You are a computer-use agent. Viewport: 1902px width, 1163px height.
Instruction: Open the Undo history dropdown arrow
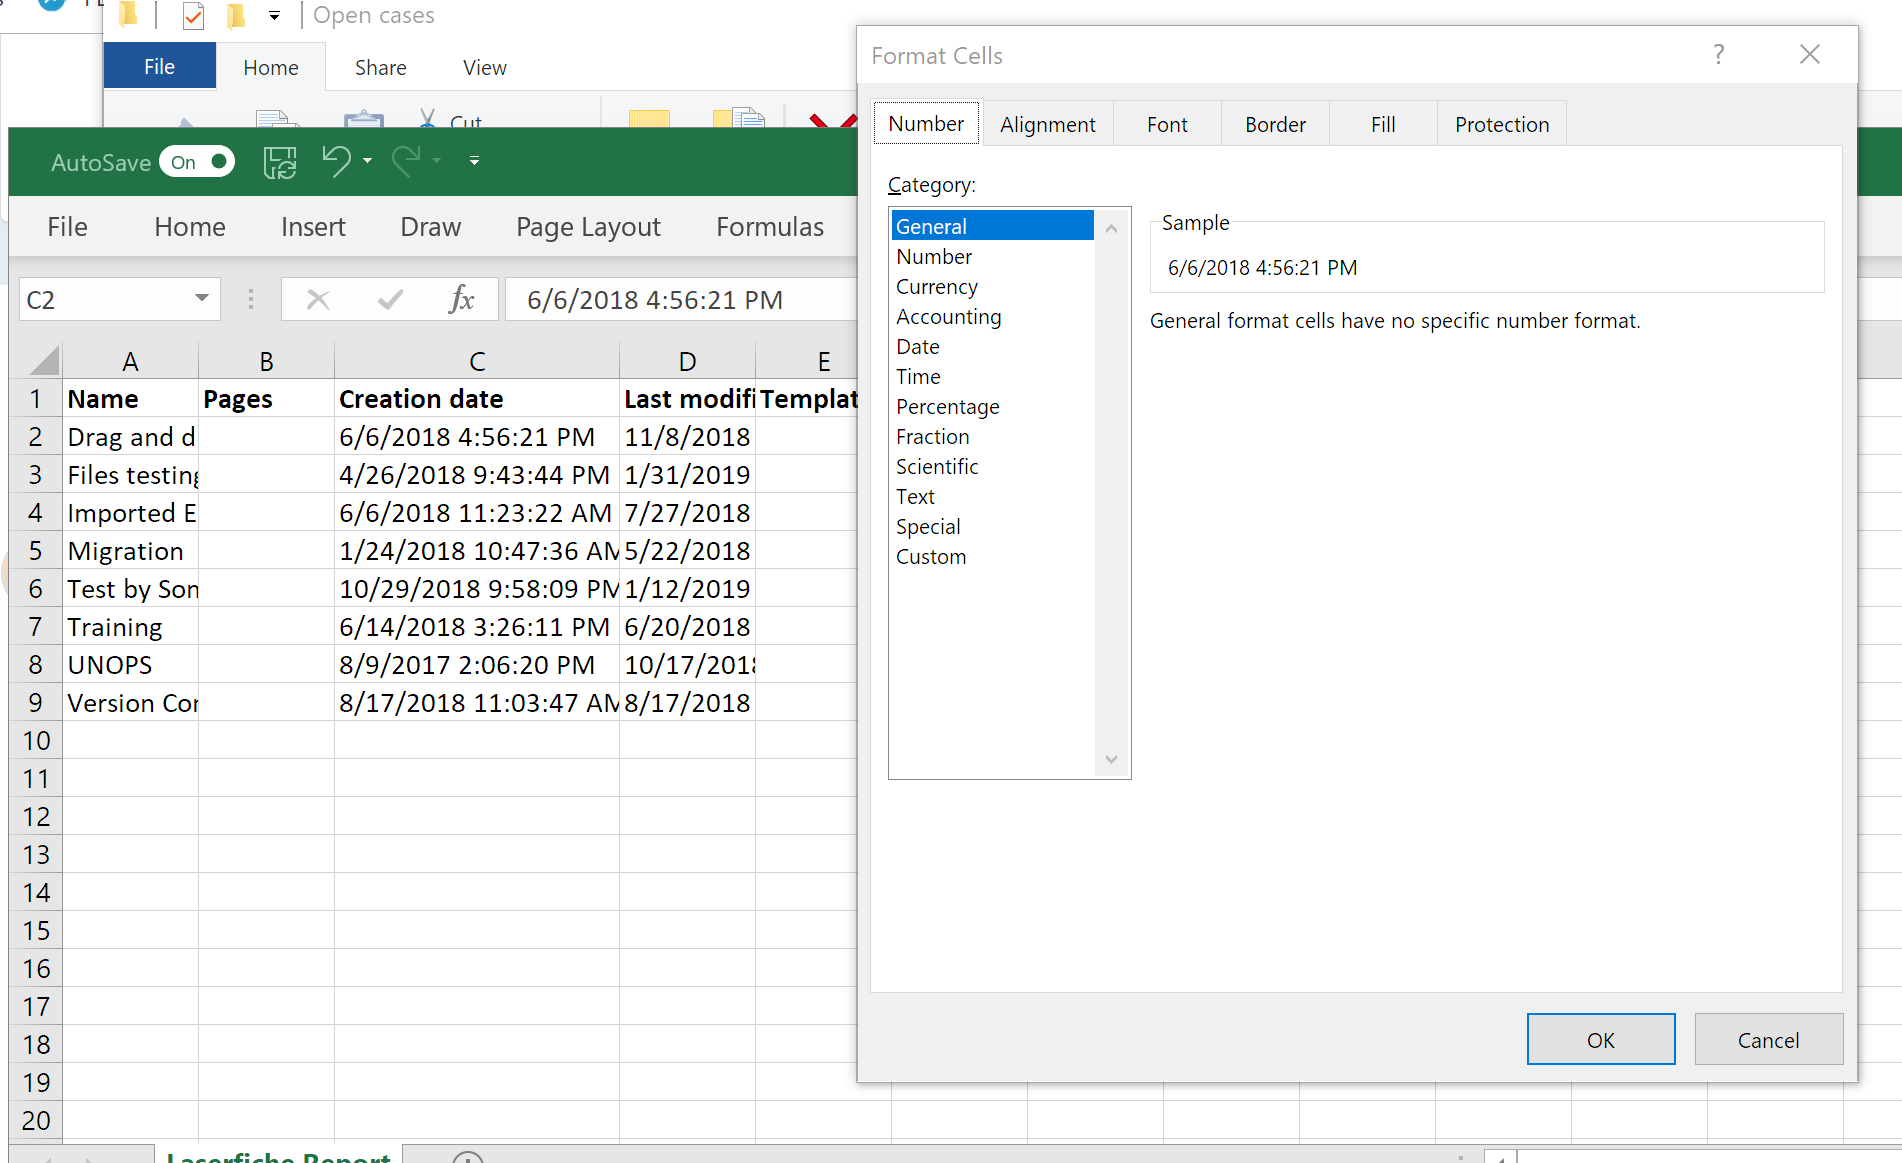tap(368, 161)
